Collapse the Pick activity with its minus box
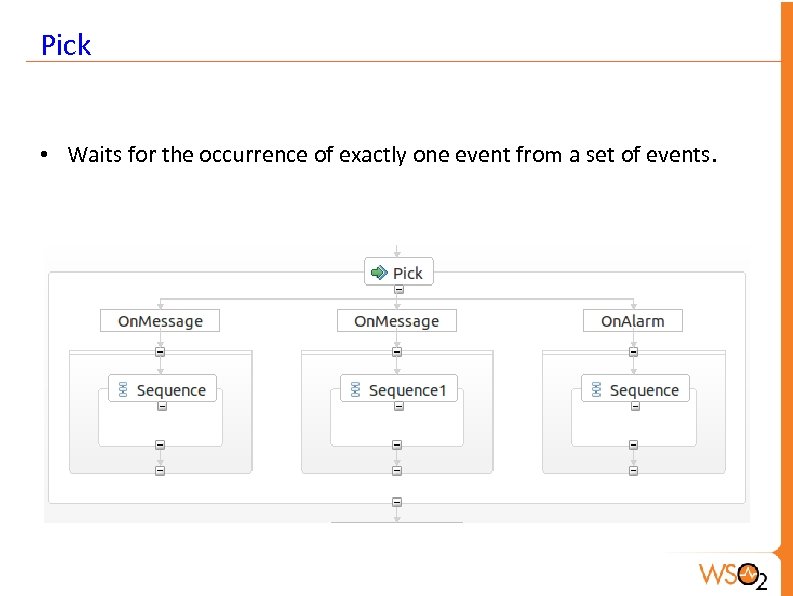This screenshot has width=793, height=596. pos(398,290)
